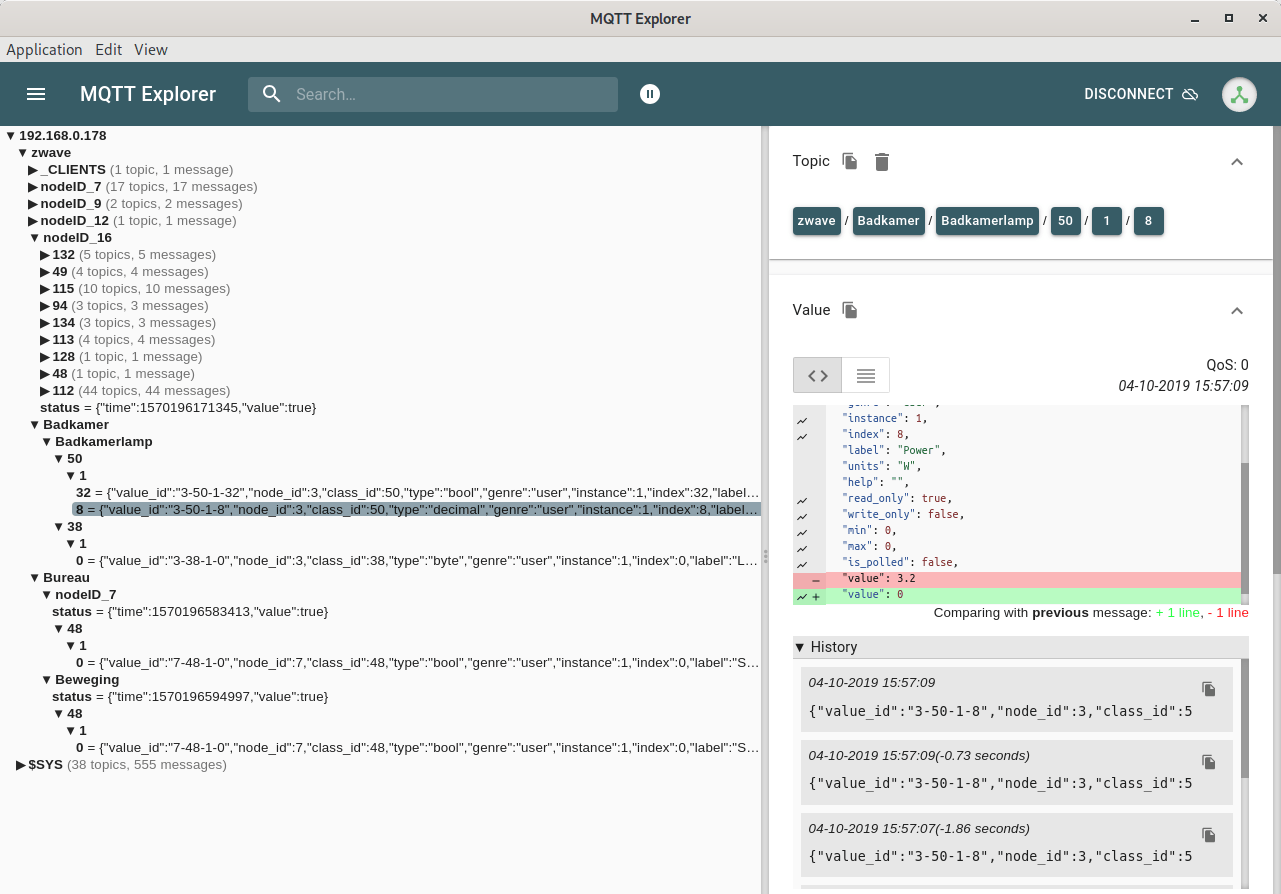The image size is (1281, 894).
Task: Copy the topic path to clipboard
Action: [850, 161]
